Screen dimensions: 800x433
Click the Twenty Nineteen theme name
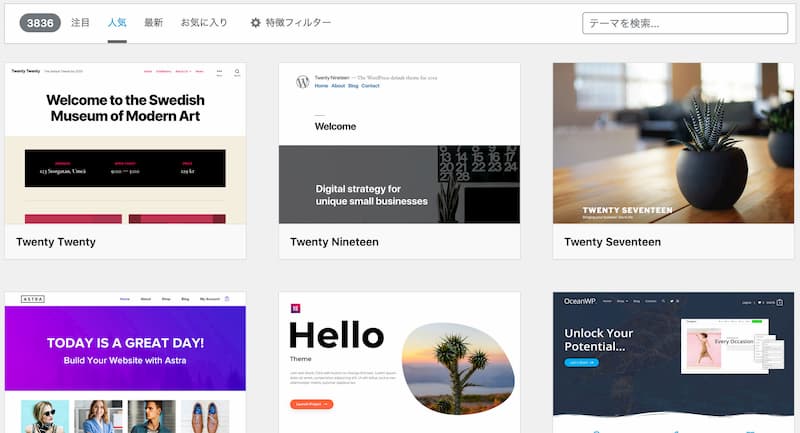(x=334, y=242)
